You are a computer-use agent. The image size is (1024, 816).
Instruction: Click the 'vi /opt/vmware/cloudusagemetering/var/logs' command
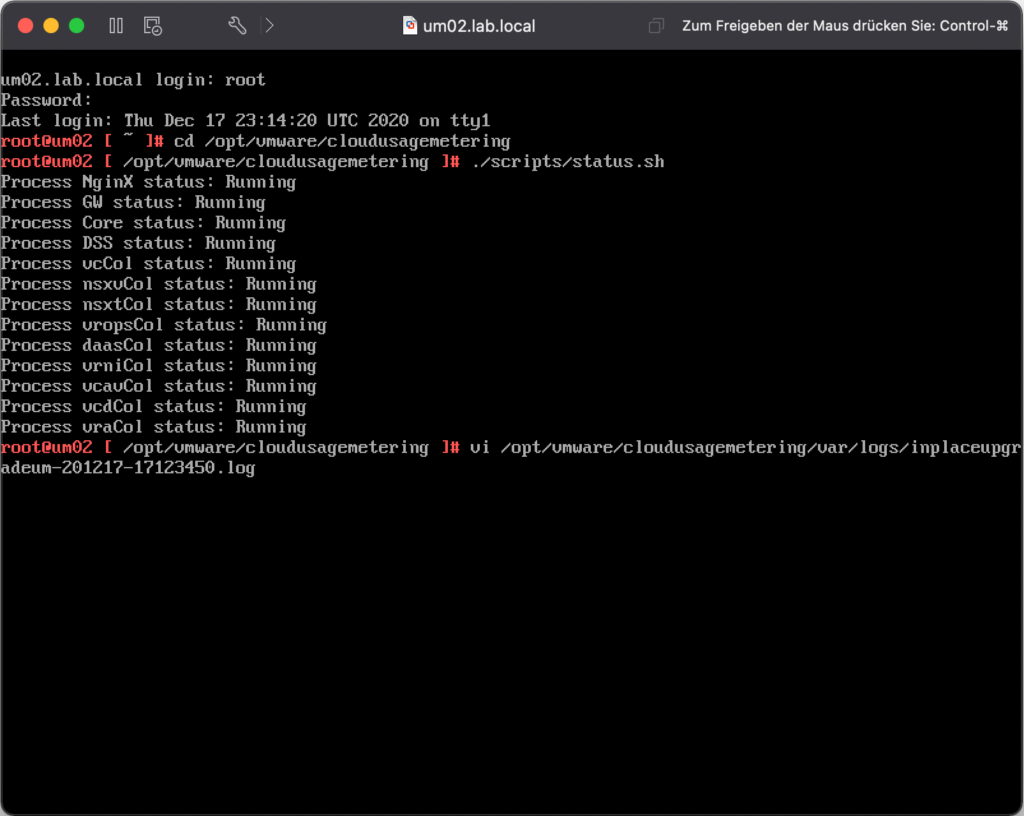coord(745,447)
